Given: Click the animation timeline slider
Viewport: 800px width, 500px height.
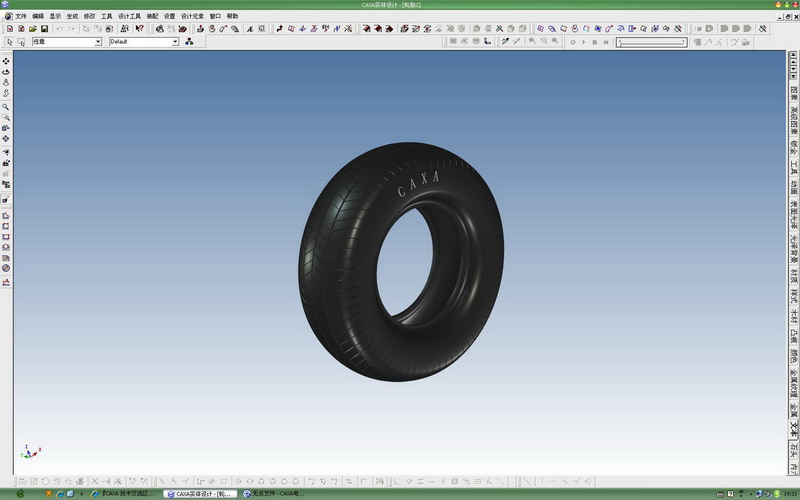Looking at the screenshot, I should (x=652, y=42).
